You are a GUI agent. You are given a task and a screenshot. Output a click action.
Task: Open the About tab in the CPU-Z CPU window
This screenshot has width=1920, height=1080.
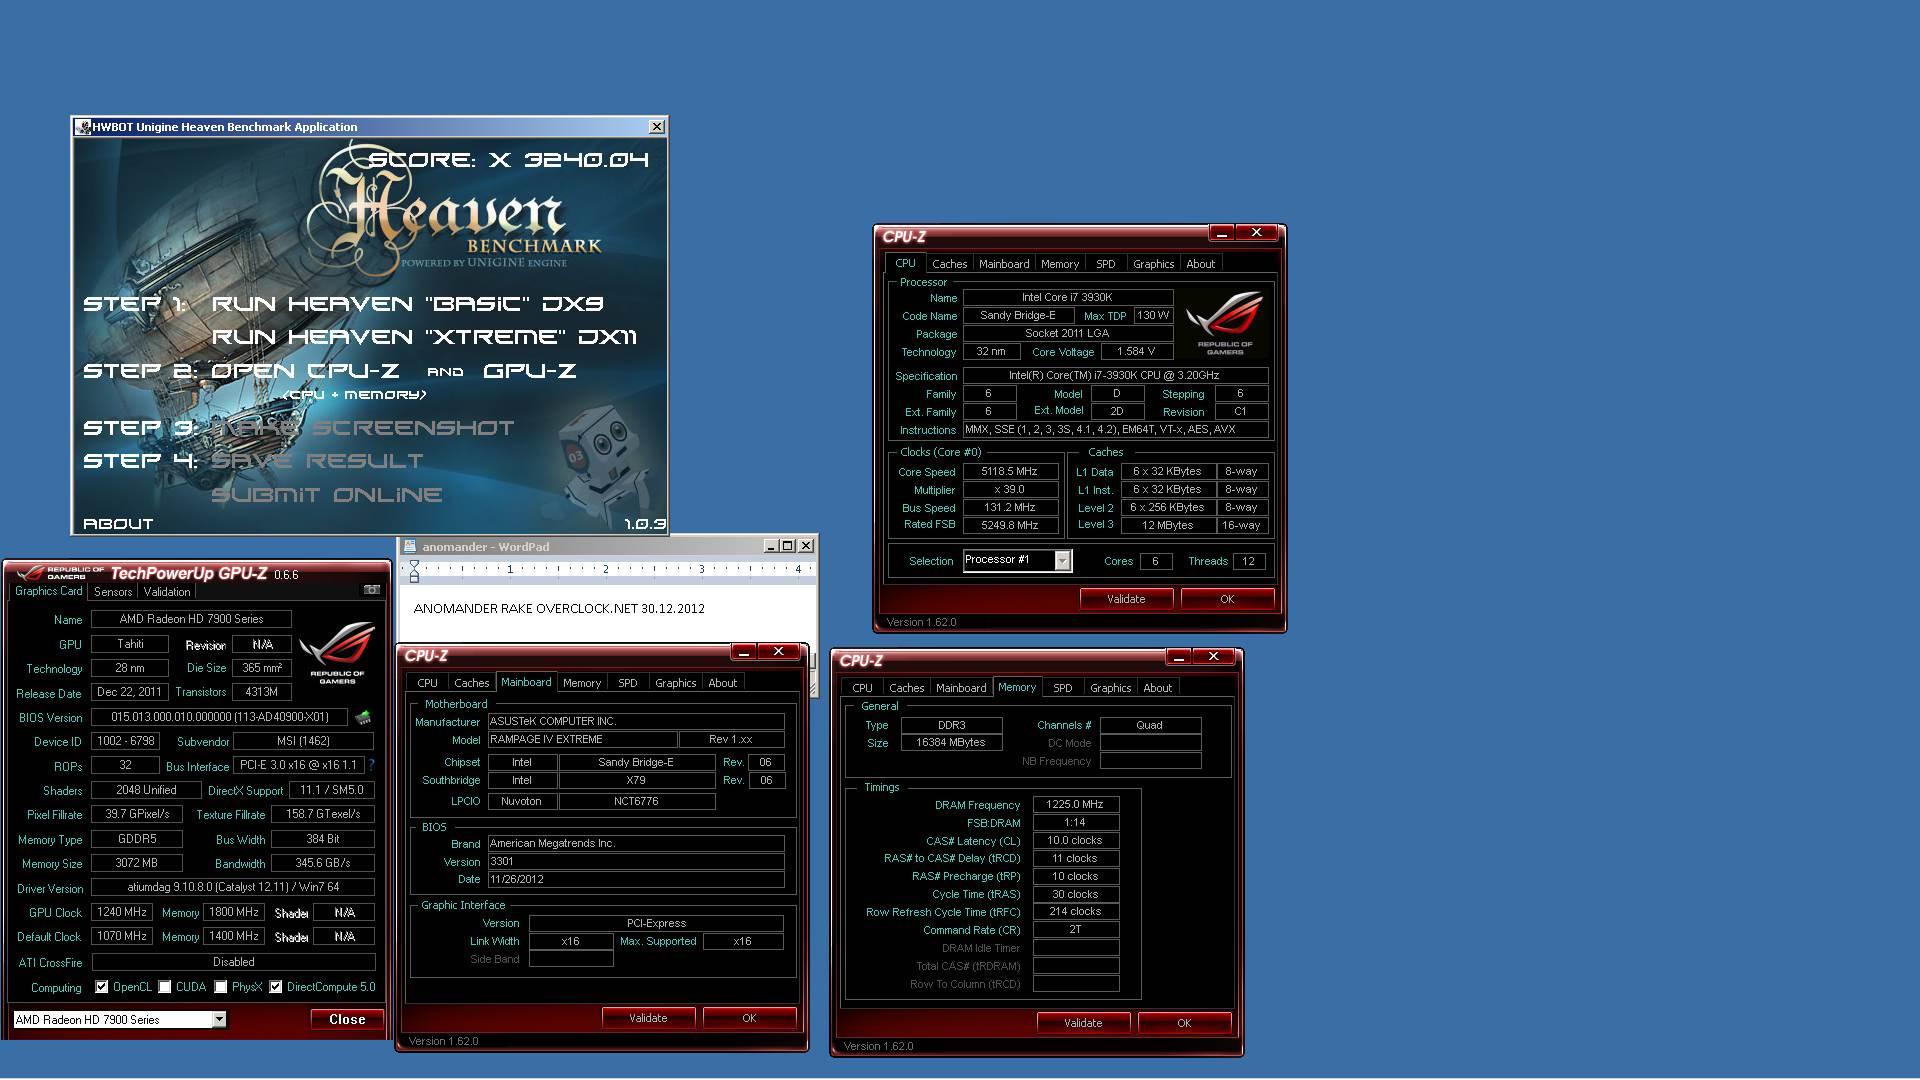(1200, 264)
